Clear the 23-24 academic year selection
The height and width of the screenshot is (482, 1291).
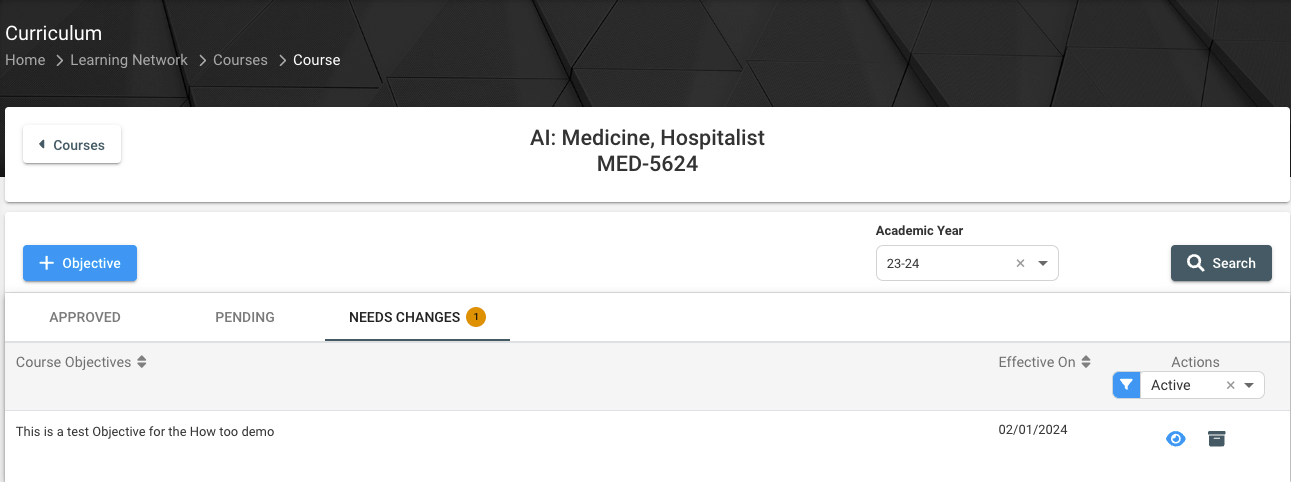(1021, 264)
